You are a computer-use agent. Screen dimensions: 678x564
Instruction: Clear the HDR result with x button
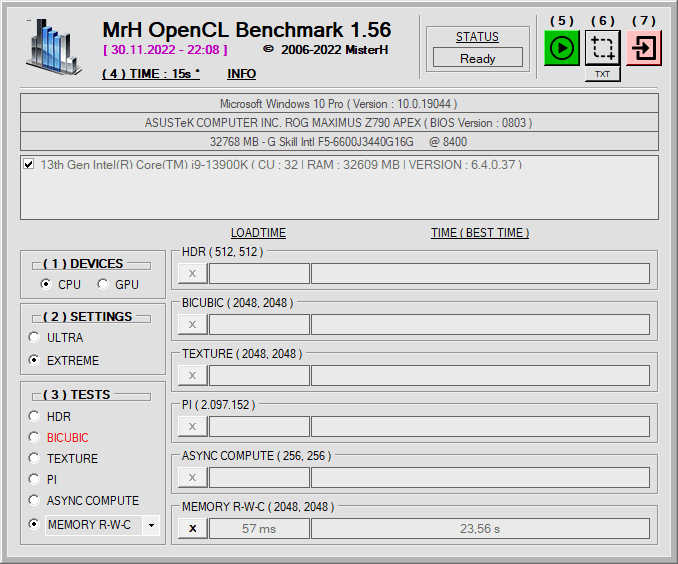192,273
